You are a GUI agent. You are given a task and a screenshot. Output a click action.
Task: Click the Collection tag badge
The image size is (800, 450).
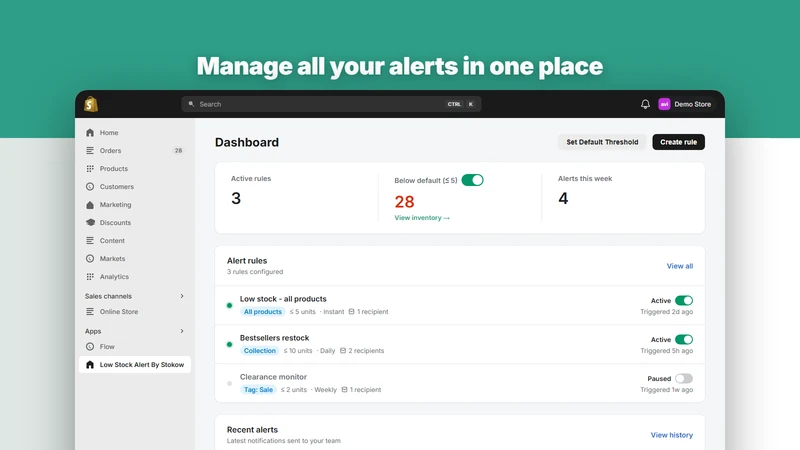(x=260, y=351)
